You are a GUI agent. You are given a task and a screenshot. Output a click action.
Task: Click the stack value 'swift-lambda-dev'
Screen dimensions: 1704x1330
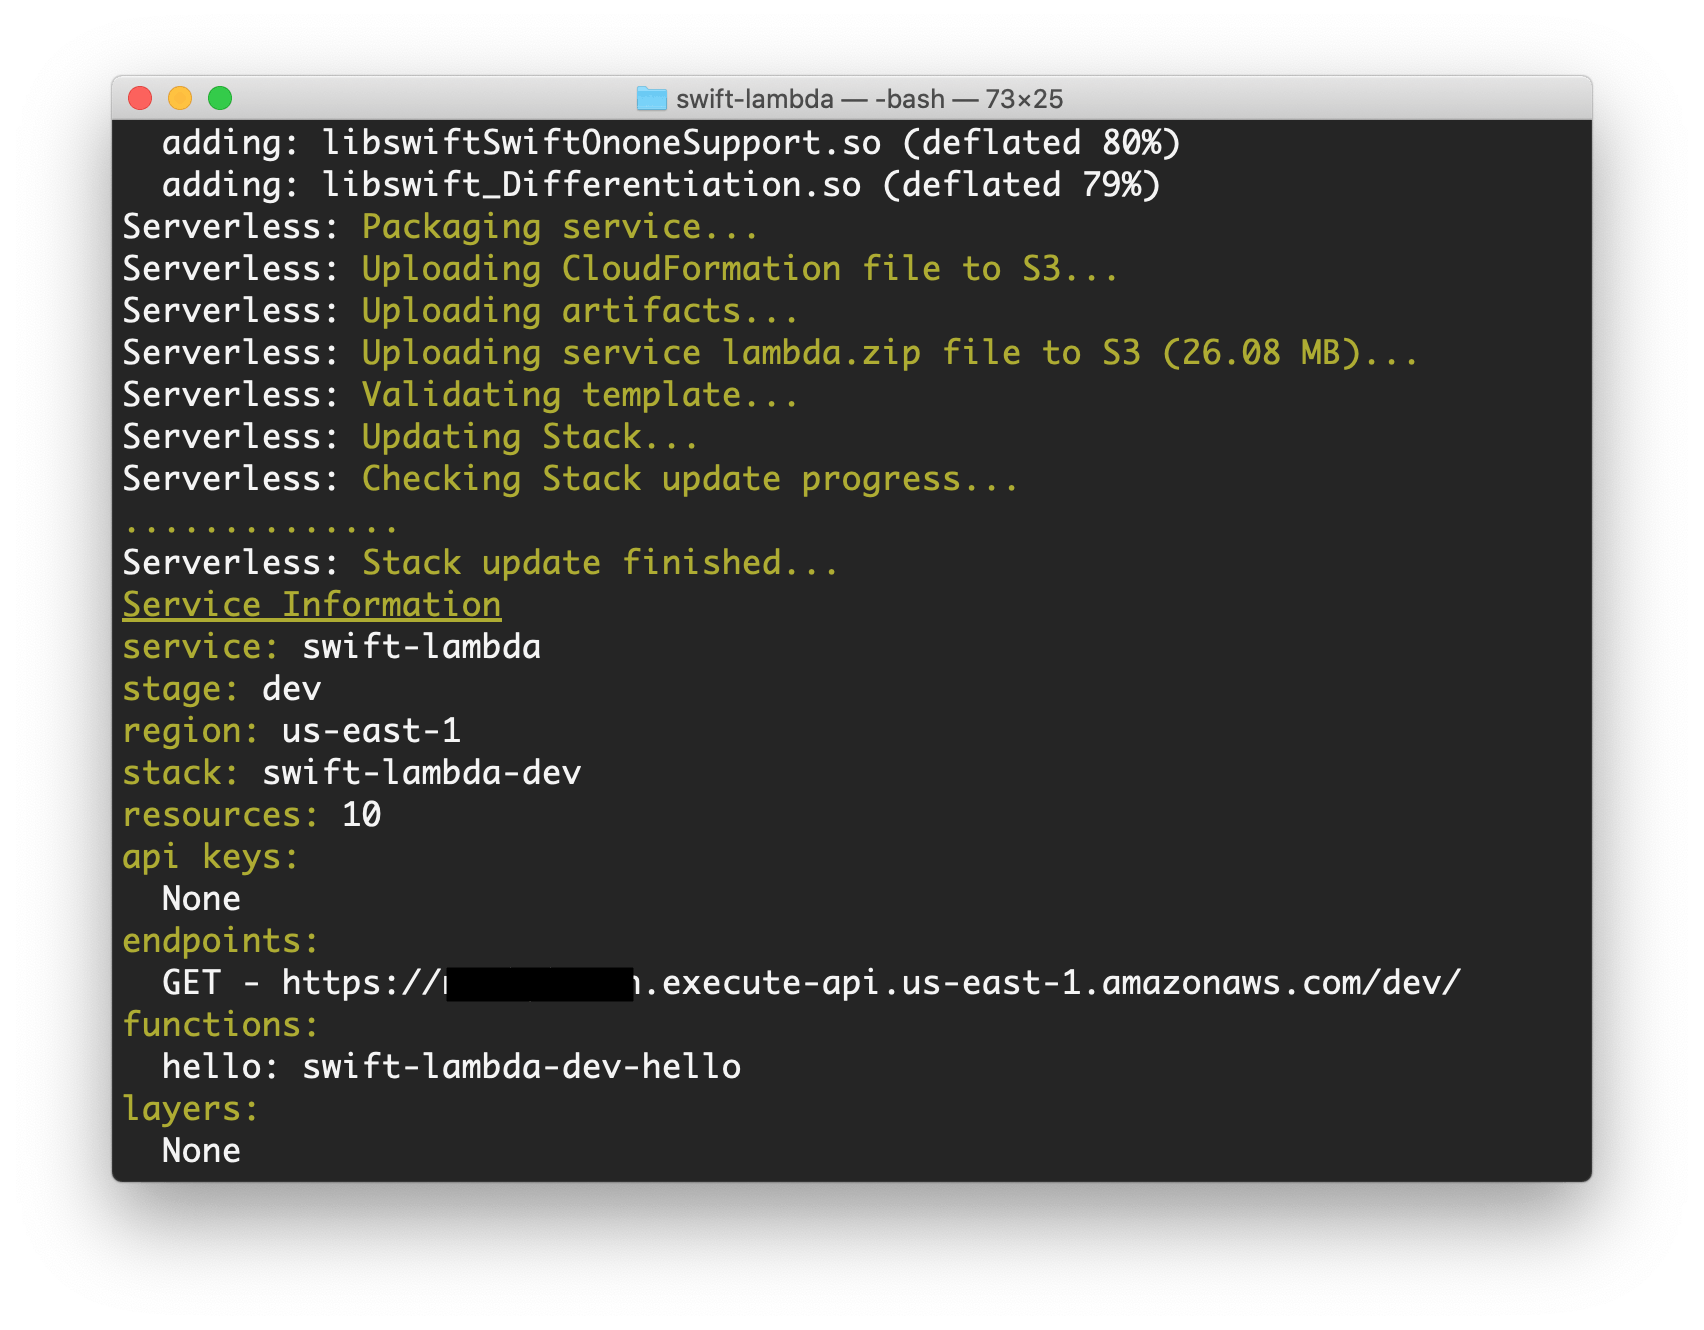point(421,773)
